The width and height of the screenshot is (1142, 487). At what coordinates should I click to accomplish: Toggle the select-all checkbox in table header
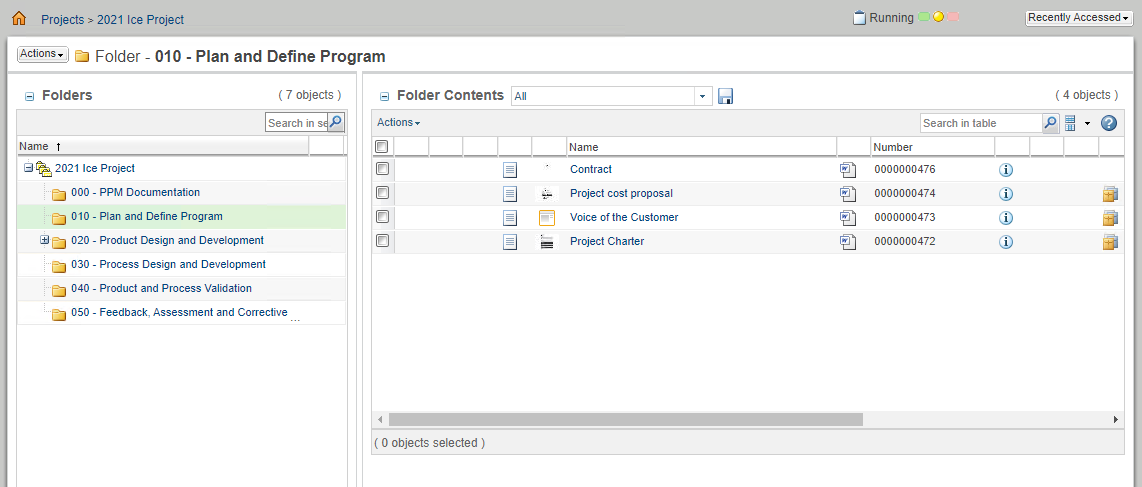[382, 147]
